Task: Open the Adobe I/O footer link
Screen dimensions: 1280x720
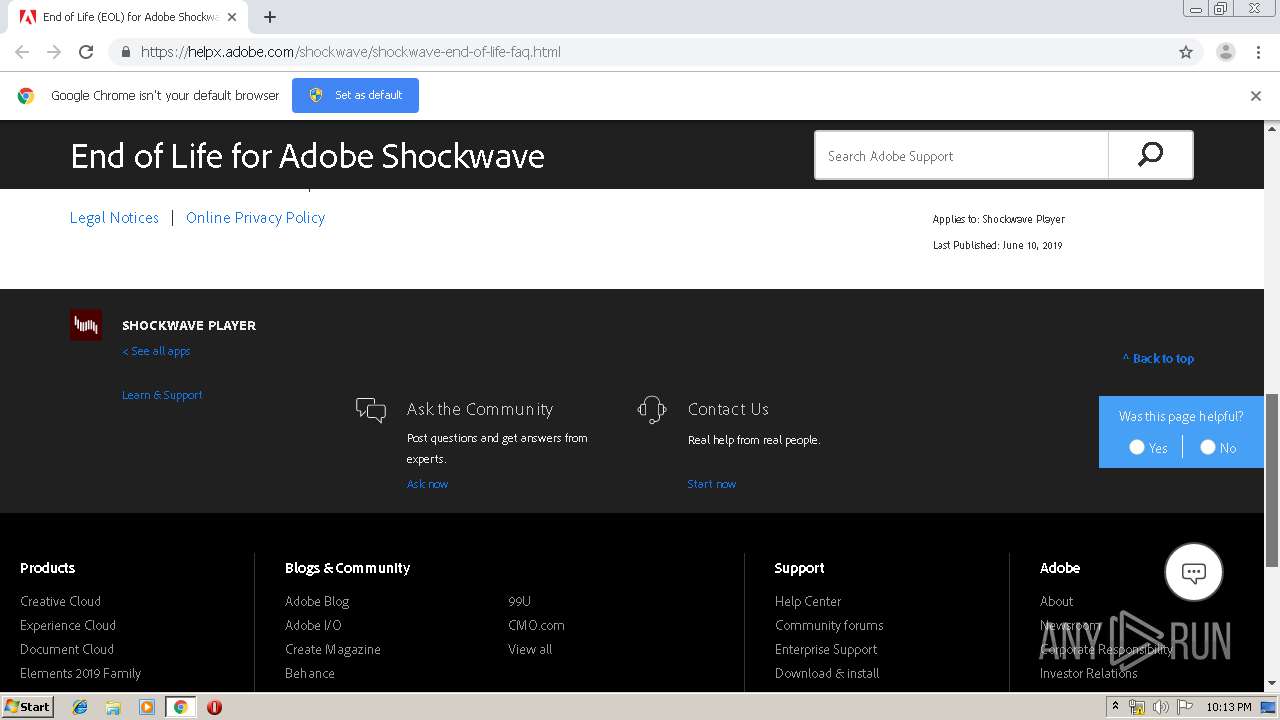Action: 313,625
